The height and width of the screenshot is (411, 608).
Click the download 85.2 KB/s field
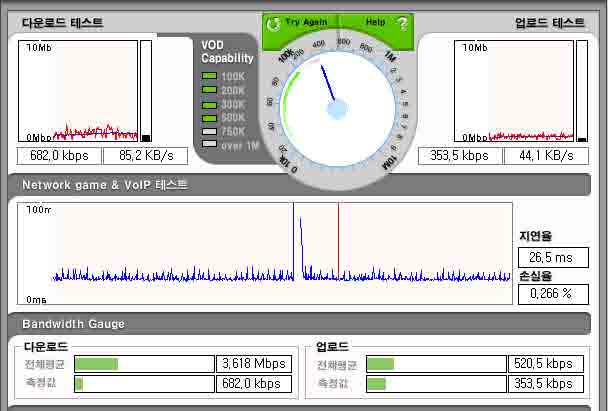point(146,156)
